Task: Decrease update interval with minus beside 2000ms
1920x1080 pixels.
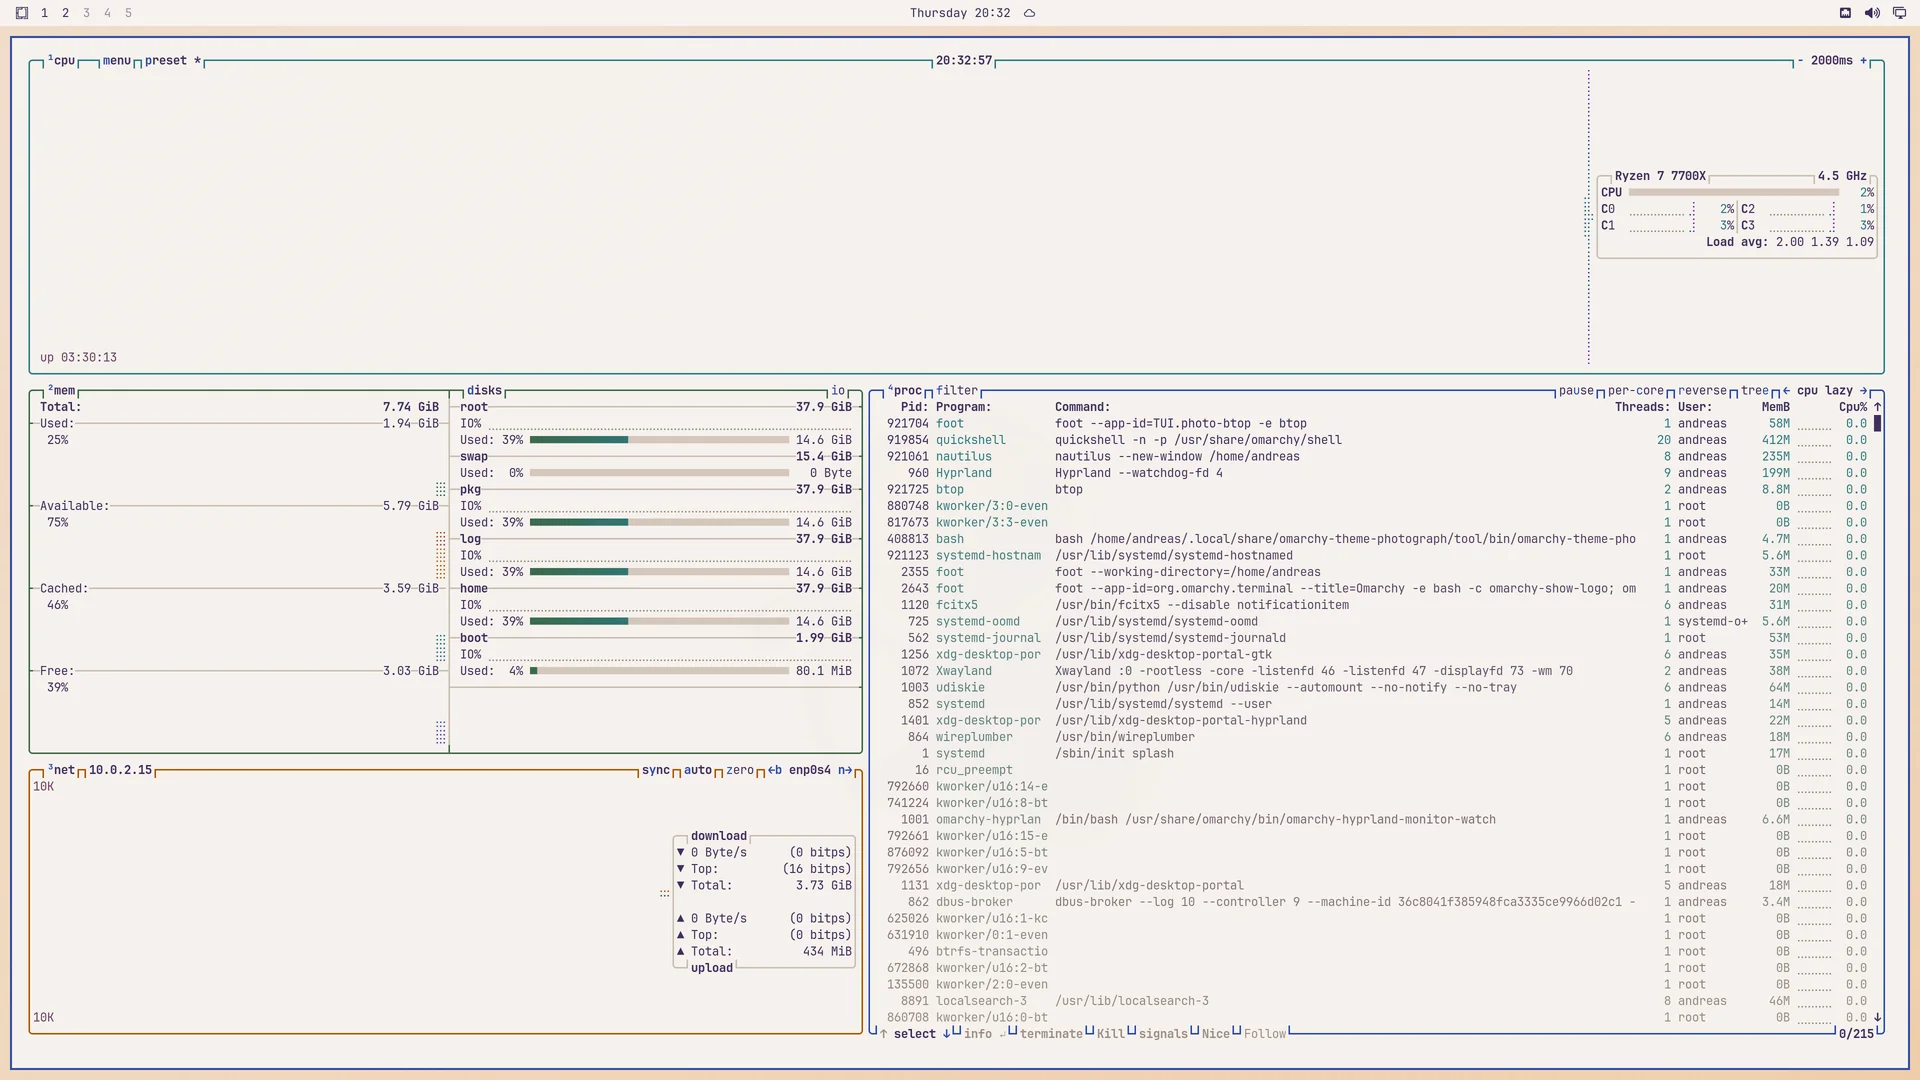Action: [1800, 61]
